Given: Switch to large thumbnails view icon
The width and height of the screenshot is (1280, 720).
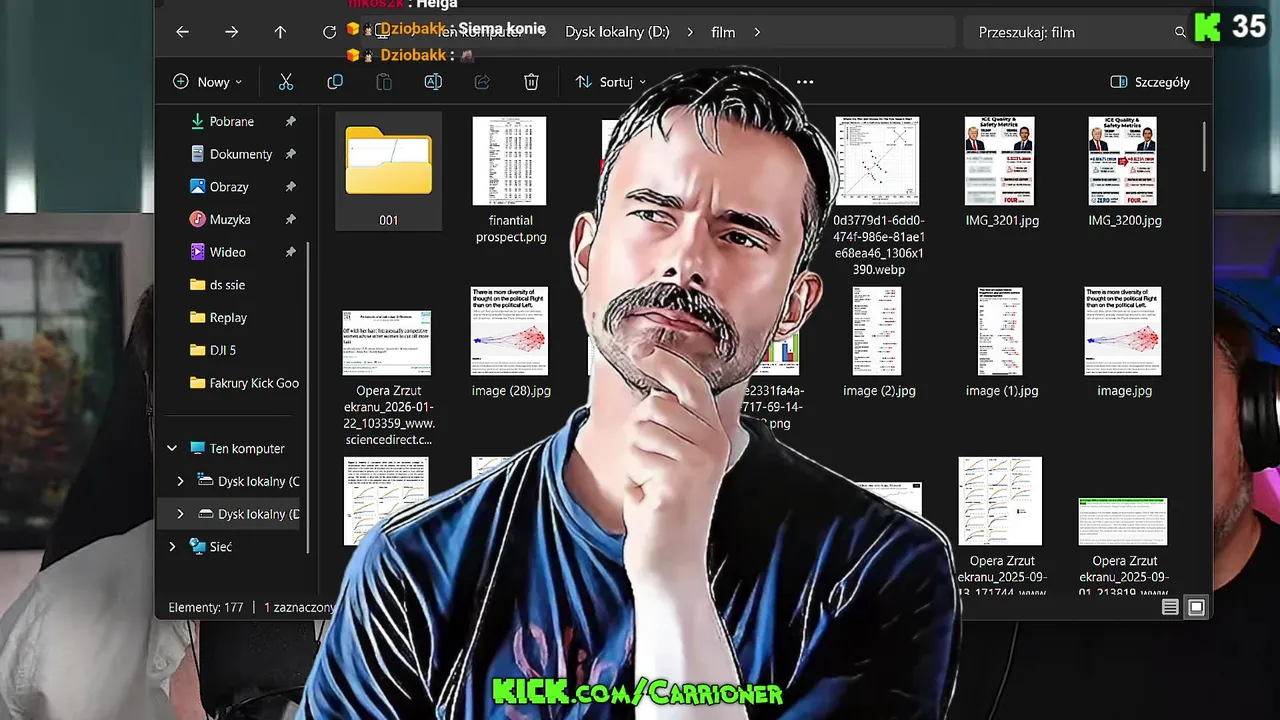Looking at the screenshot, I should point(1196,607).
